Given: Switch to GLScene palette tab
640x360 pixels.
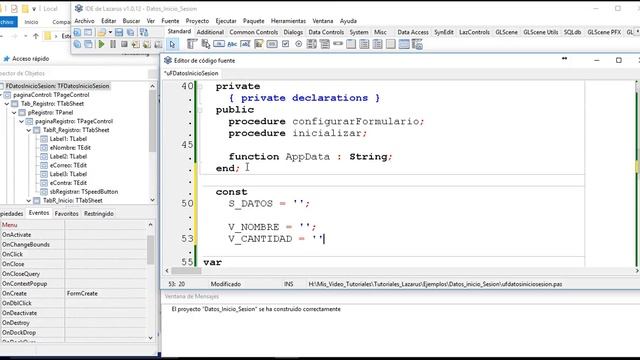Looking at the screenshot, I should tap(506, 32).
